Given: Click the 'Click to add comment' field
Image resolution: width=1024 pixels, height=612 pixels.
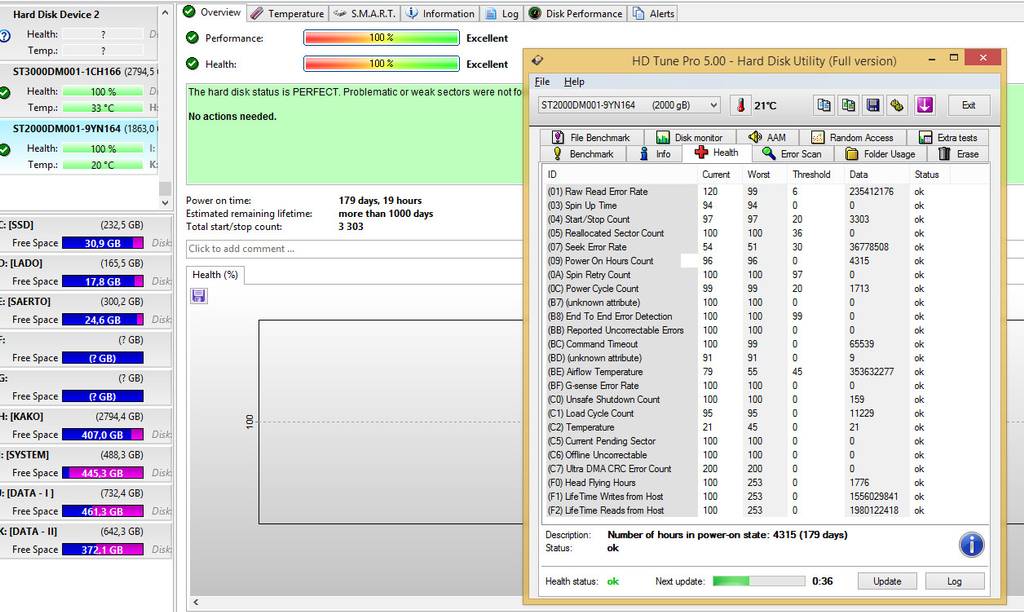Looking at the screenshot, I should pyautogui.click(x=355, y=249).
